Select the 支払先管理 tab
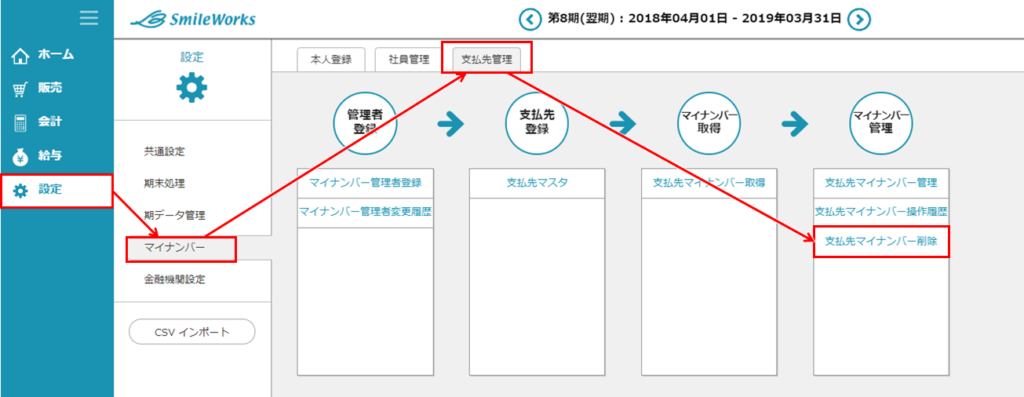This screenshot has height=397, width=1024. [x=487, y=59]
